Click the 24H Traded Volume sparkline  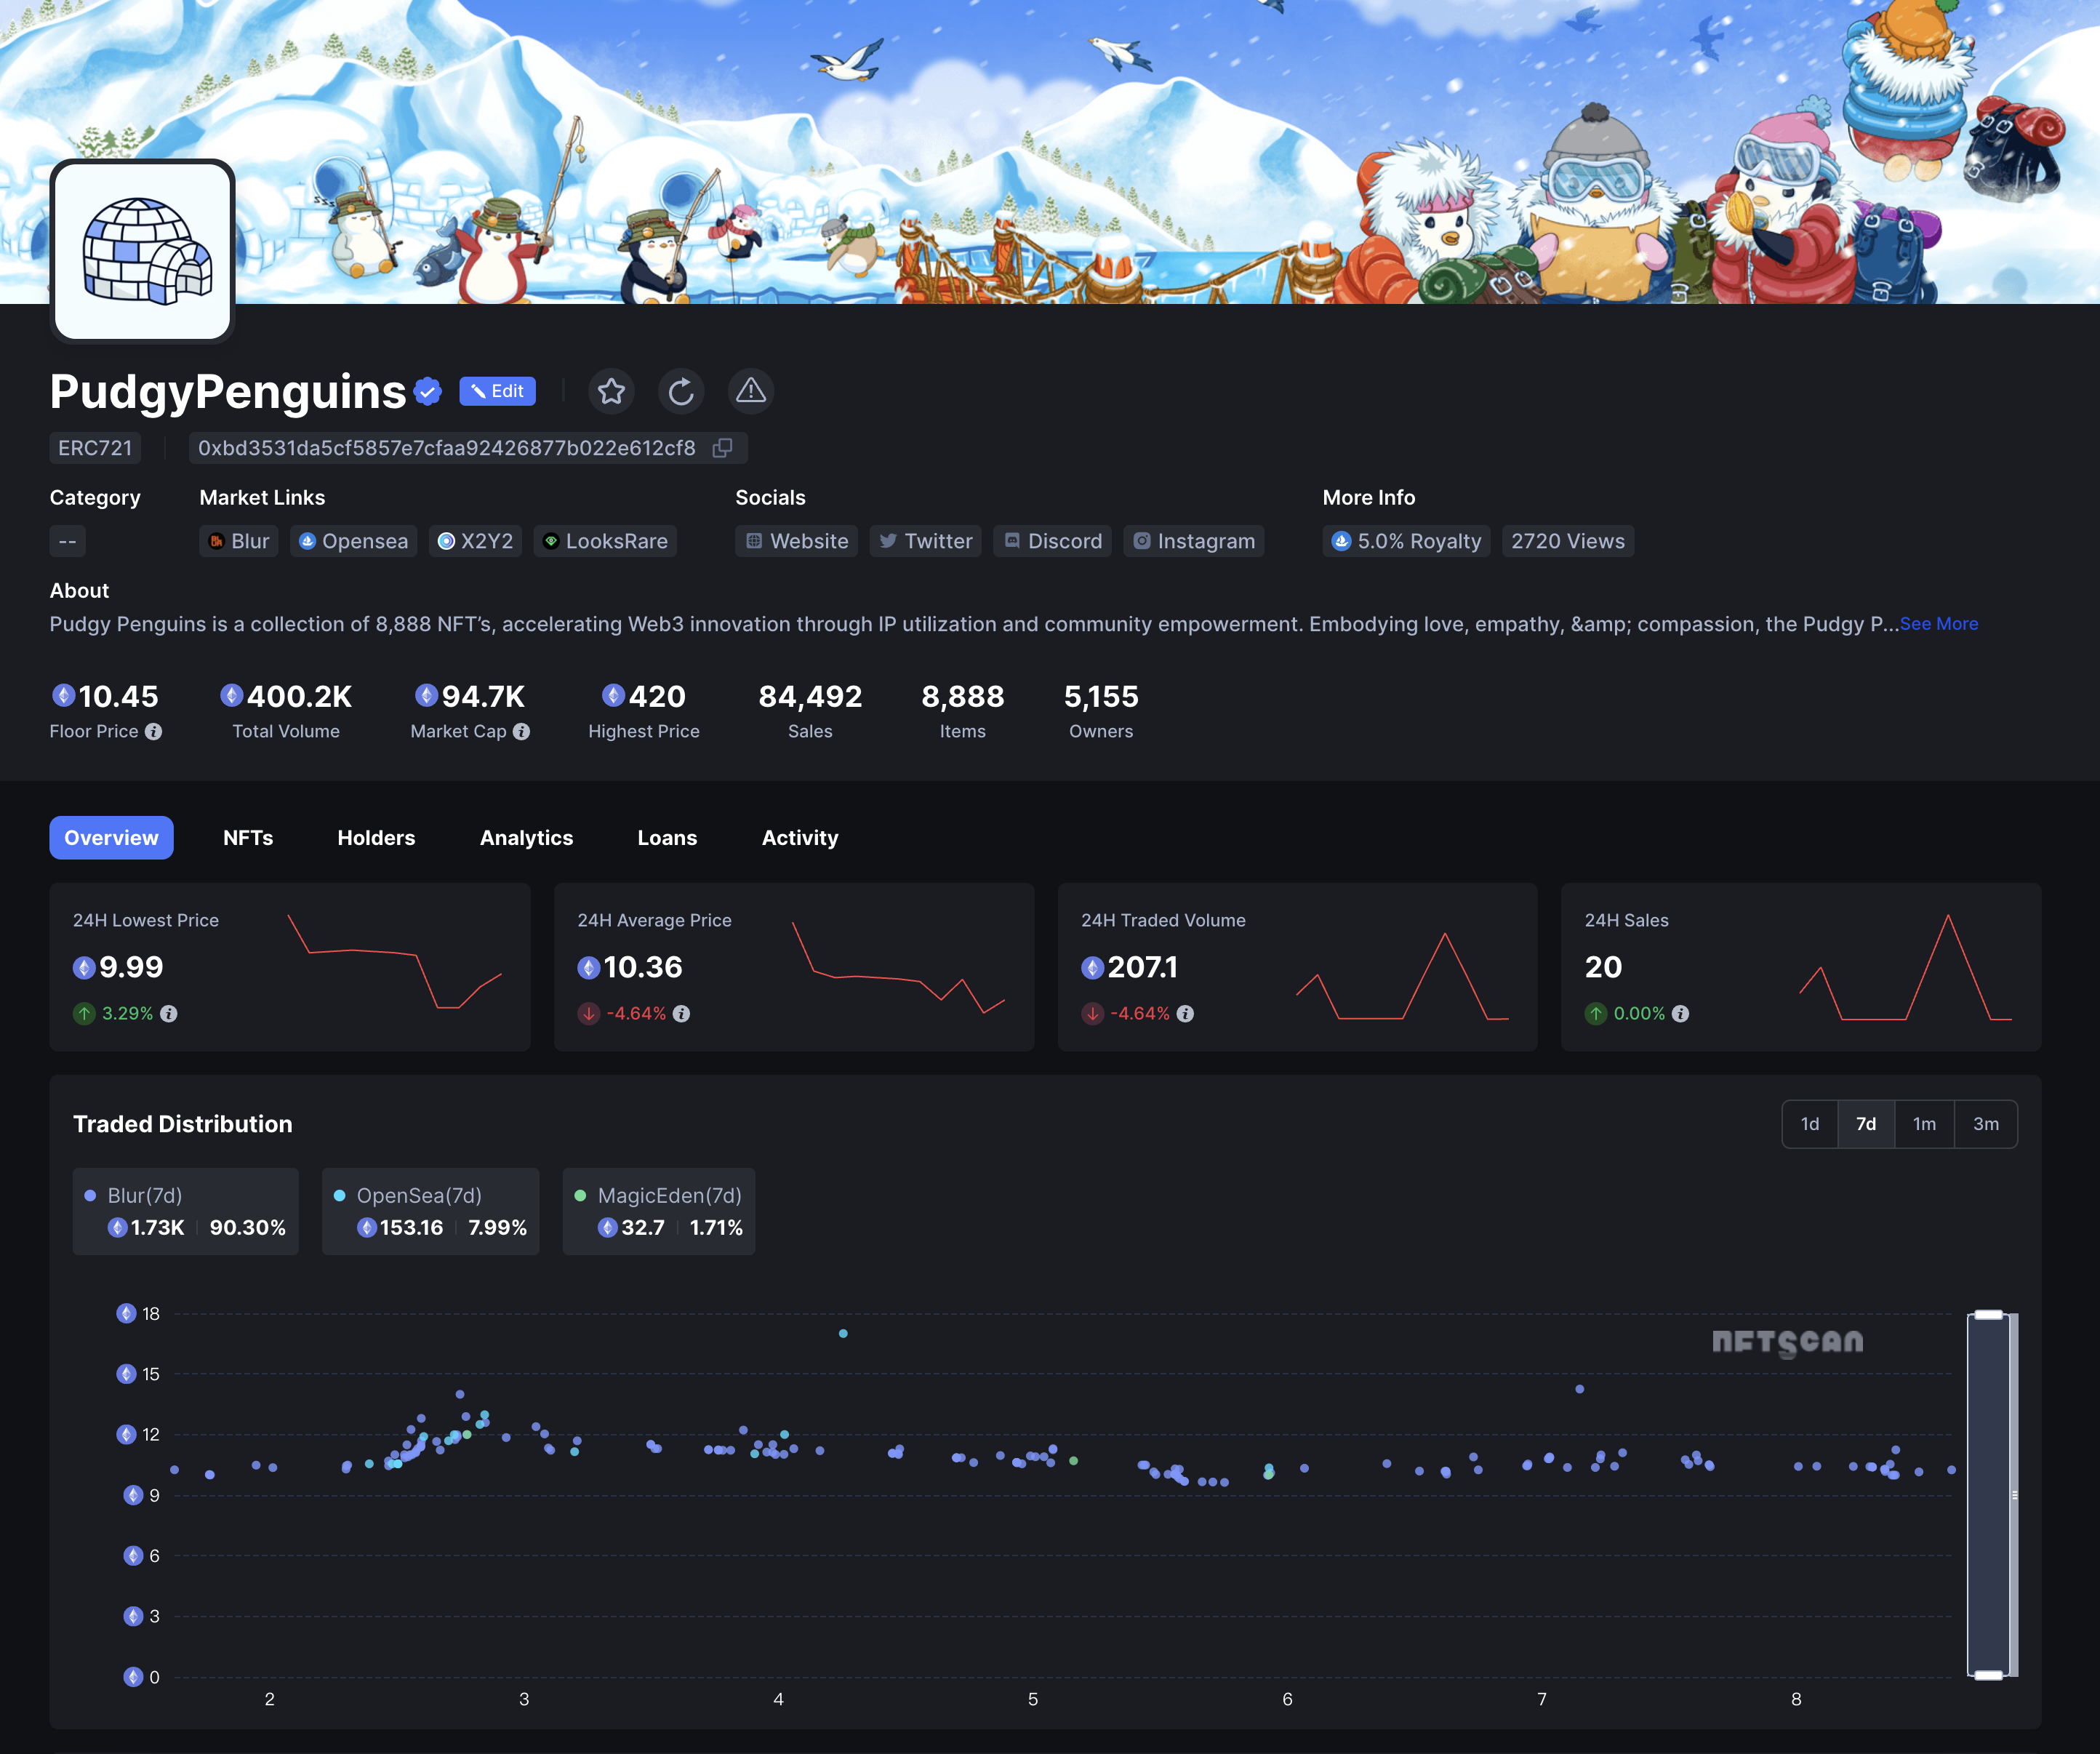(x=1402, y=975)
